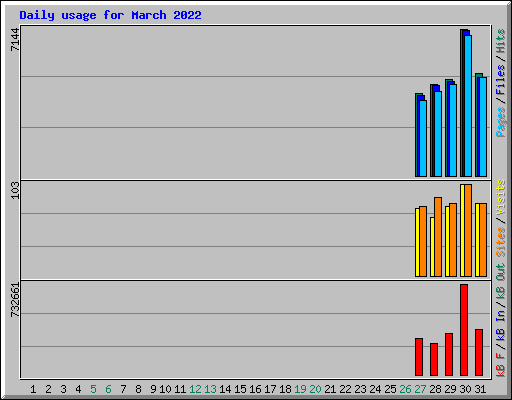Click the 7144 hits axis value
The width and height of the screenshot is (512, 400).
point(15,40)
